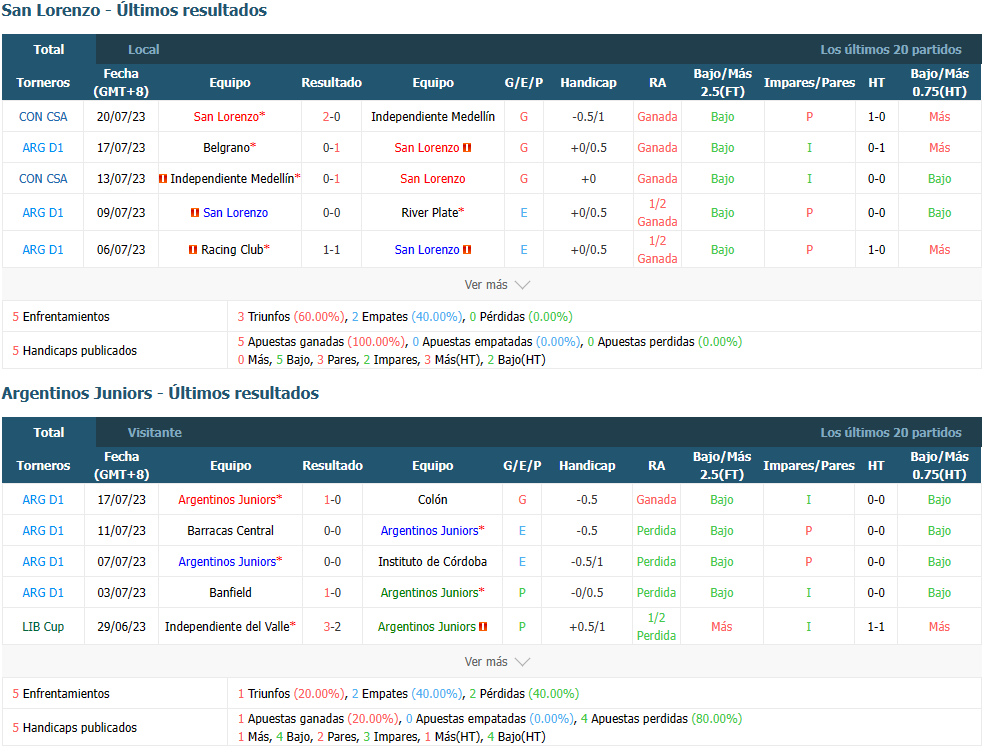Click 'Argentinos Juniors - Últimos resultados' heading

[161, 393]
